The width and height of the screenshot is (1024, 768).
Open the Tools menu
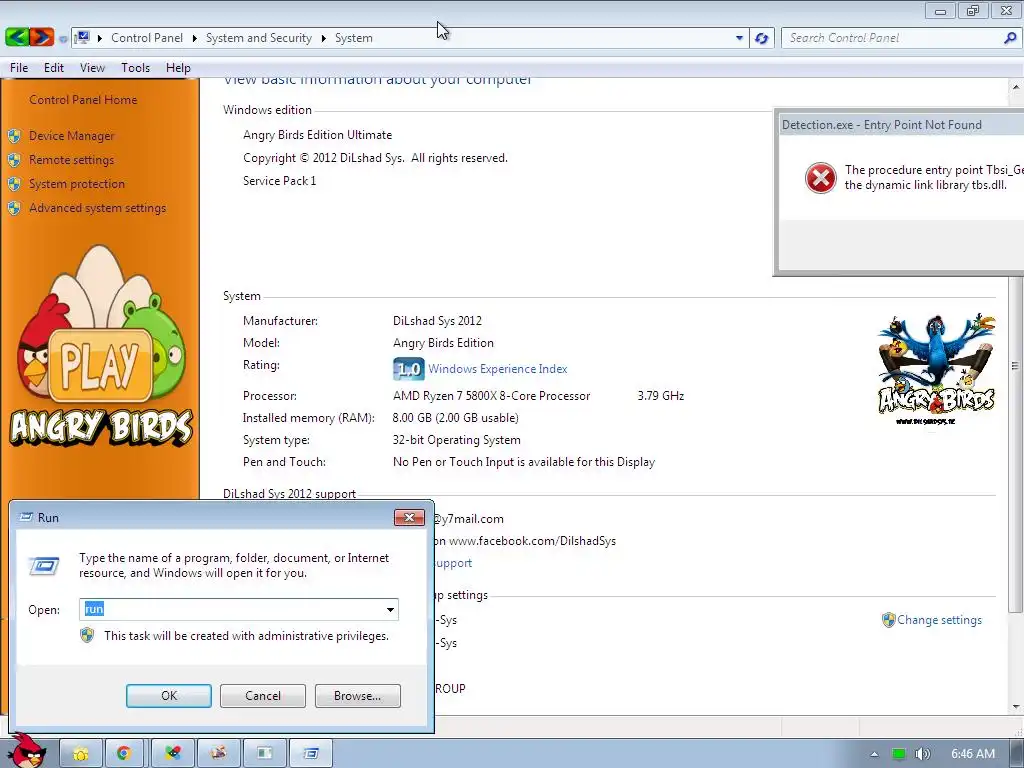[x=135, y=67]
